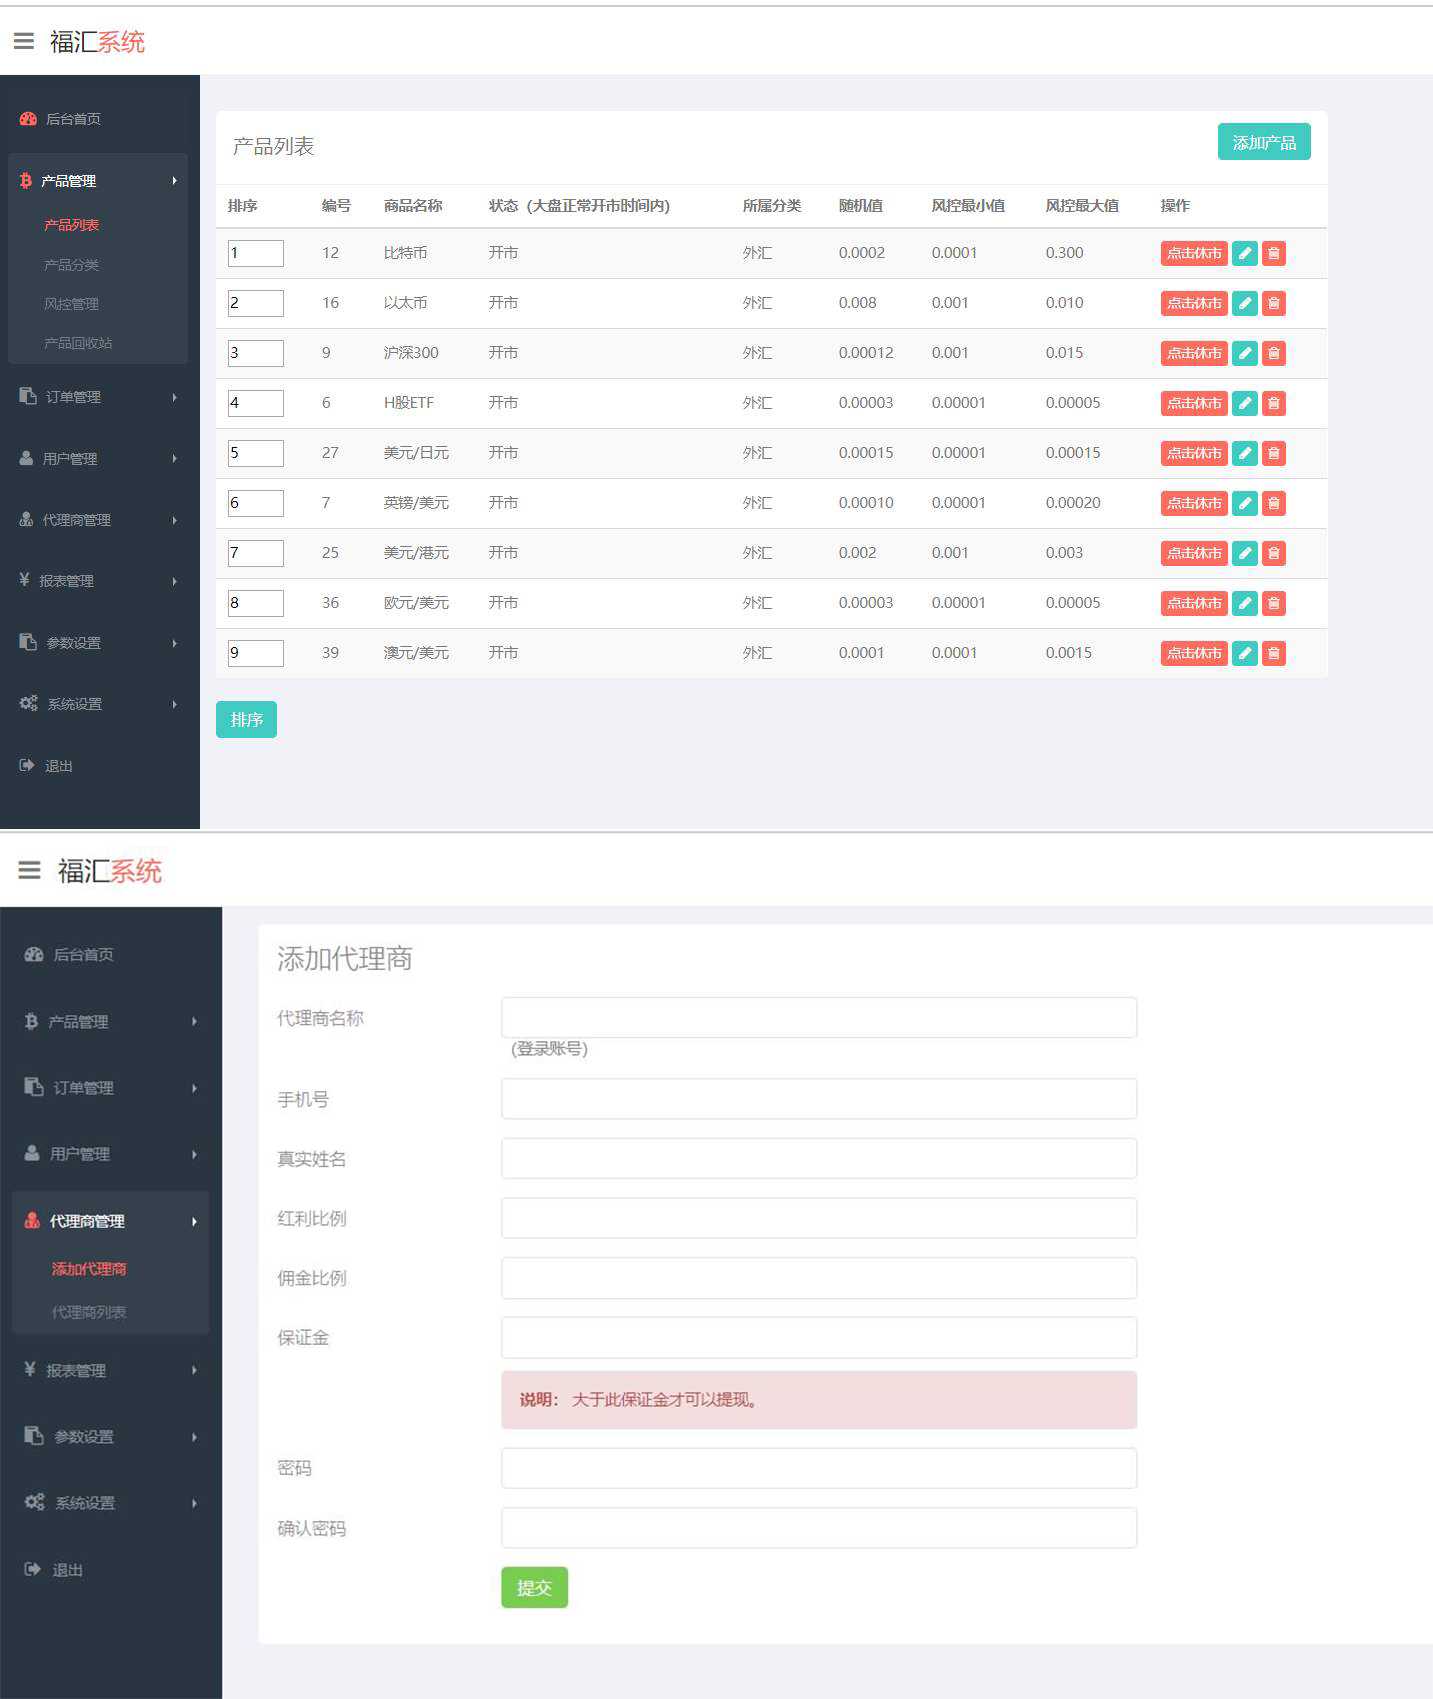
Task: Click 点击休市 button for 澳元/美元
Action: pyautogui.click(x=1194, y=653)
